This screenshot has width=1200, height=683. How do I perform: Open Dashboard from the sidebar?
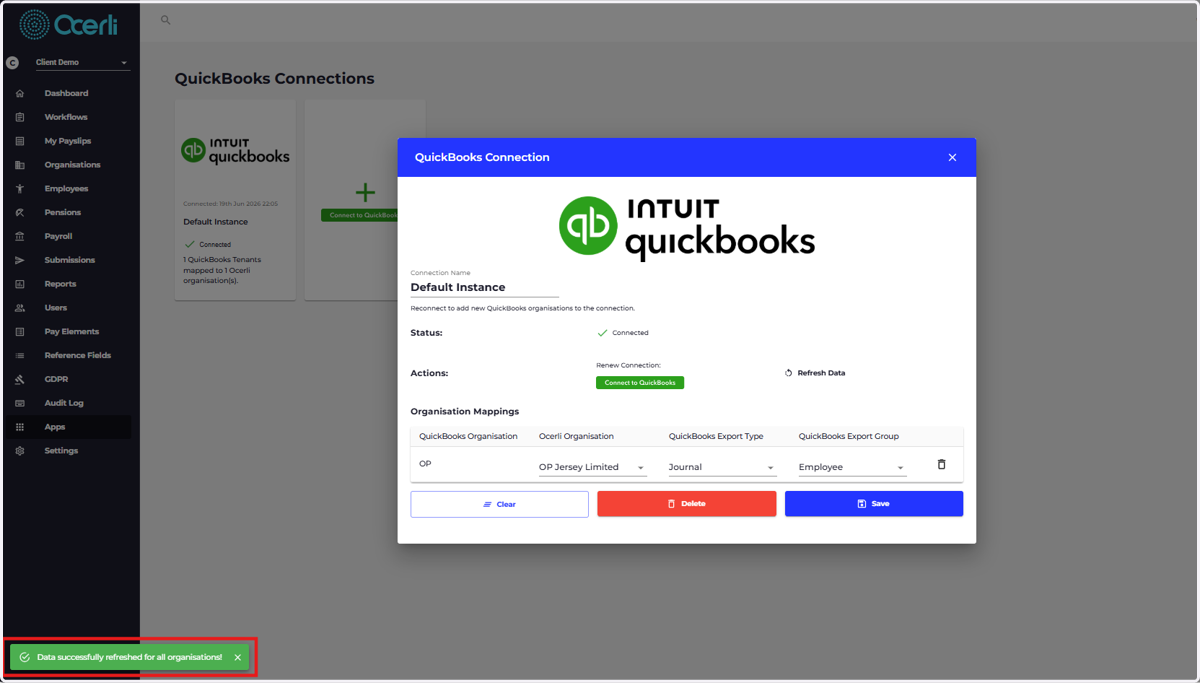coord(66,93)
